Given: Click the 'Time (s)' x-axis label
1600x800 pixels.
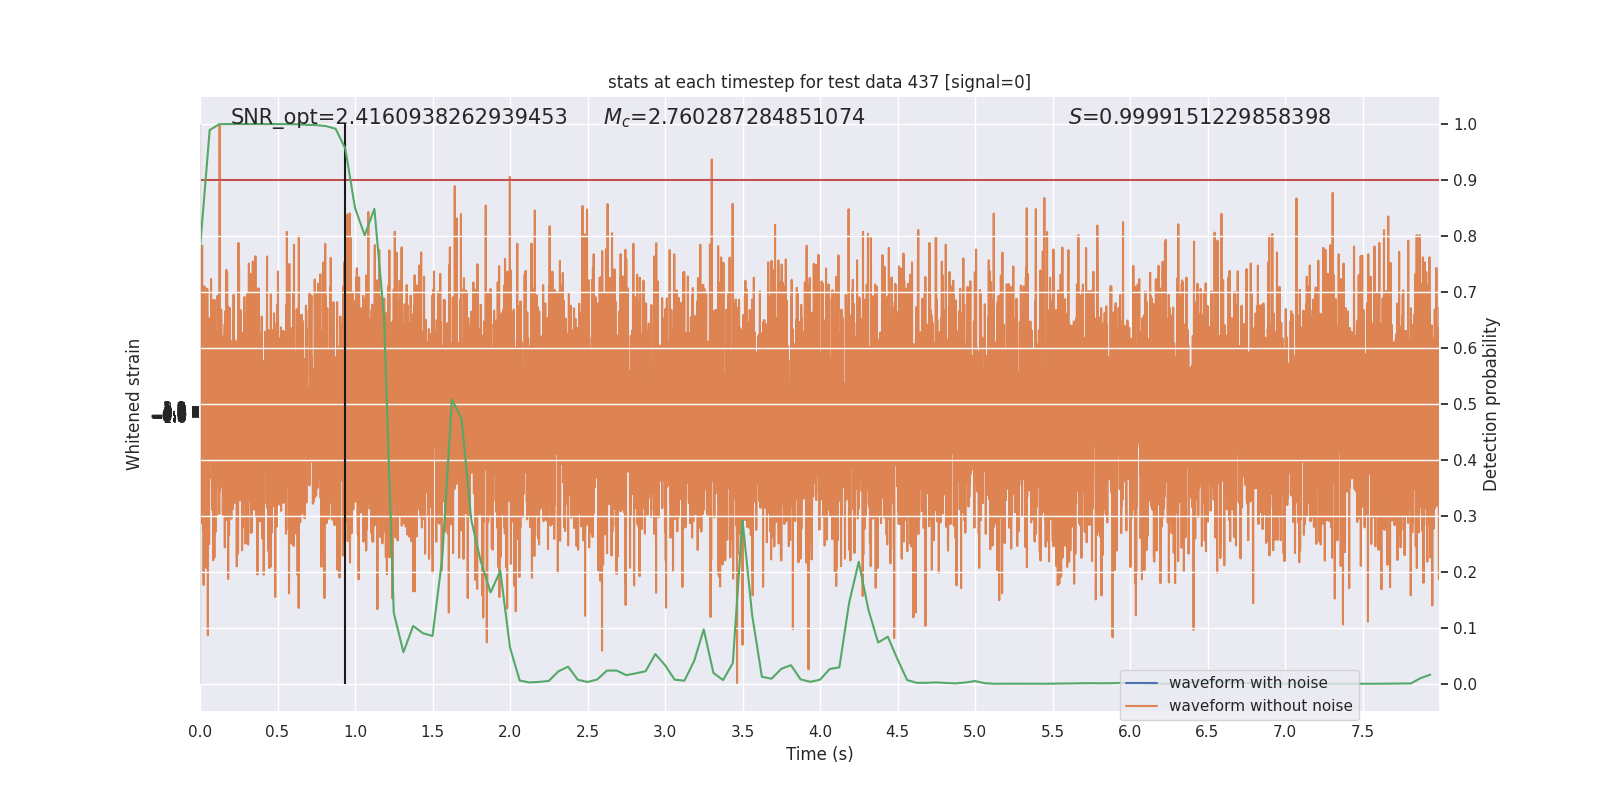Looking at the screenshot, I should (x=819, y=754).
